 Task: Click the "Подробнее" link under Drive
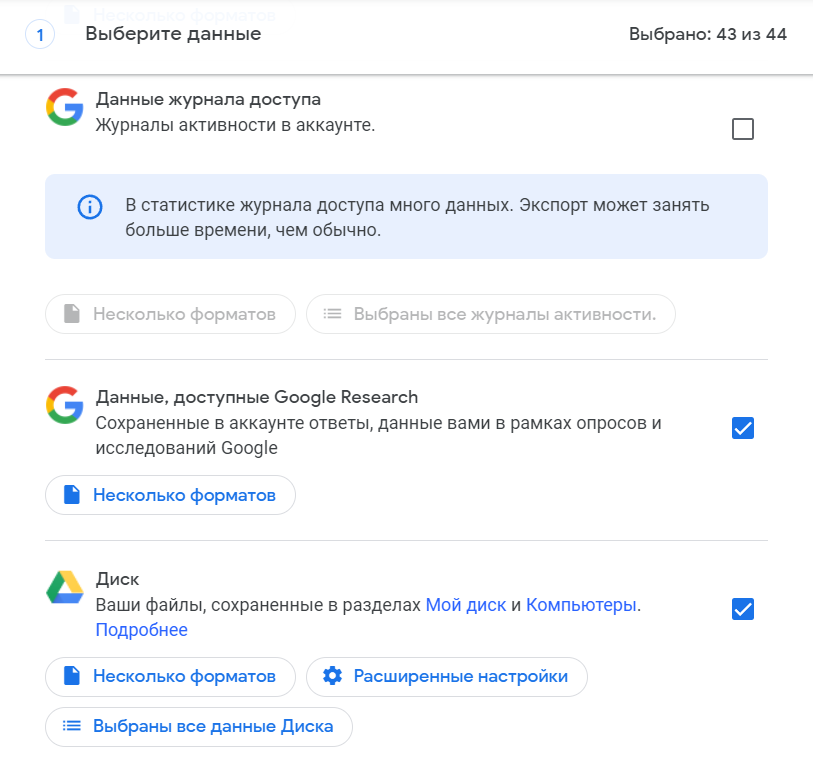coord(141,630)
